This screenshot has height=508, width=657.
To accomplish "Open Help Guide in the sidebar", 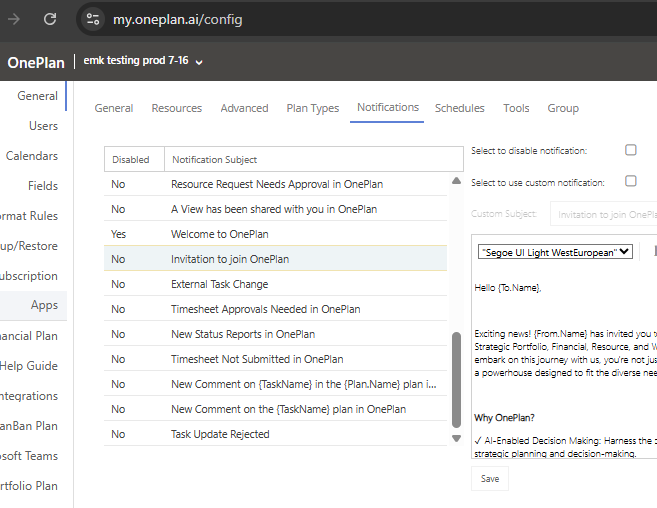I will click(29, 366).
